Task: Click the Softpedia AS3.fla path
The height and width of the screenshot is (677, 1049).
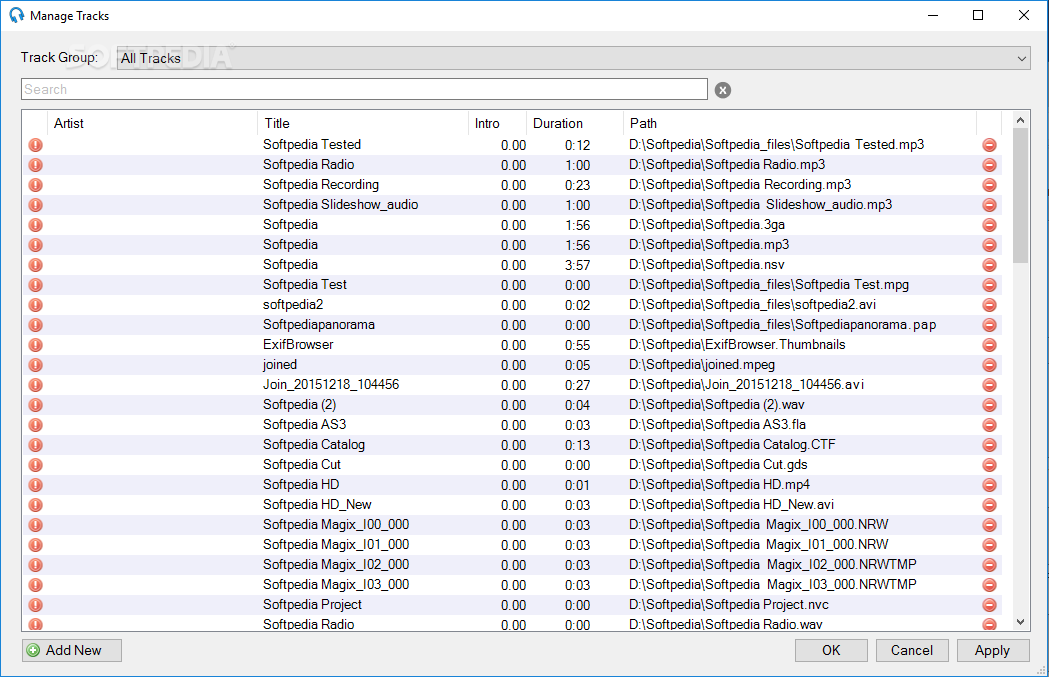Action: [x=717, y=425]
